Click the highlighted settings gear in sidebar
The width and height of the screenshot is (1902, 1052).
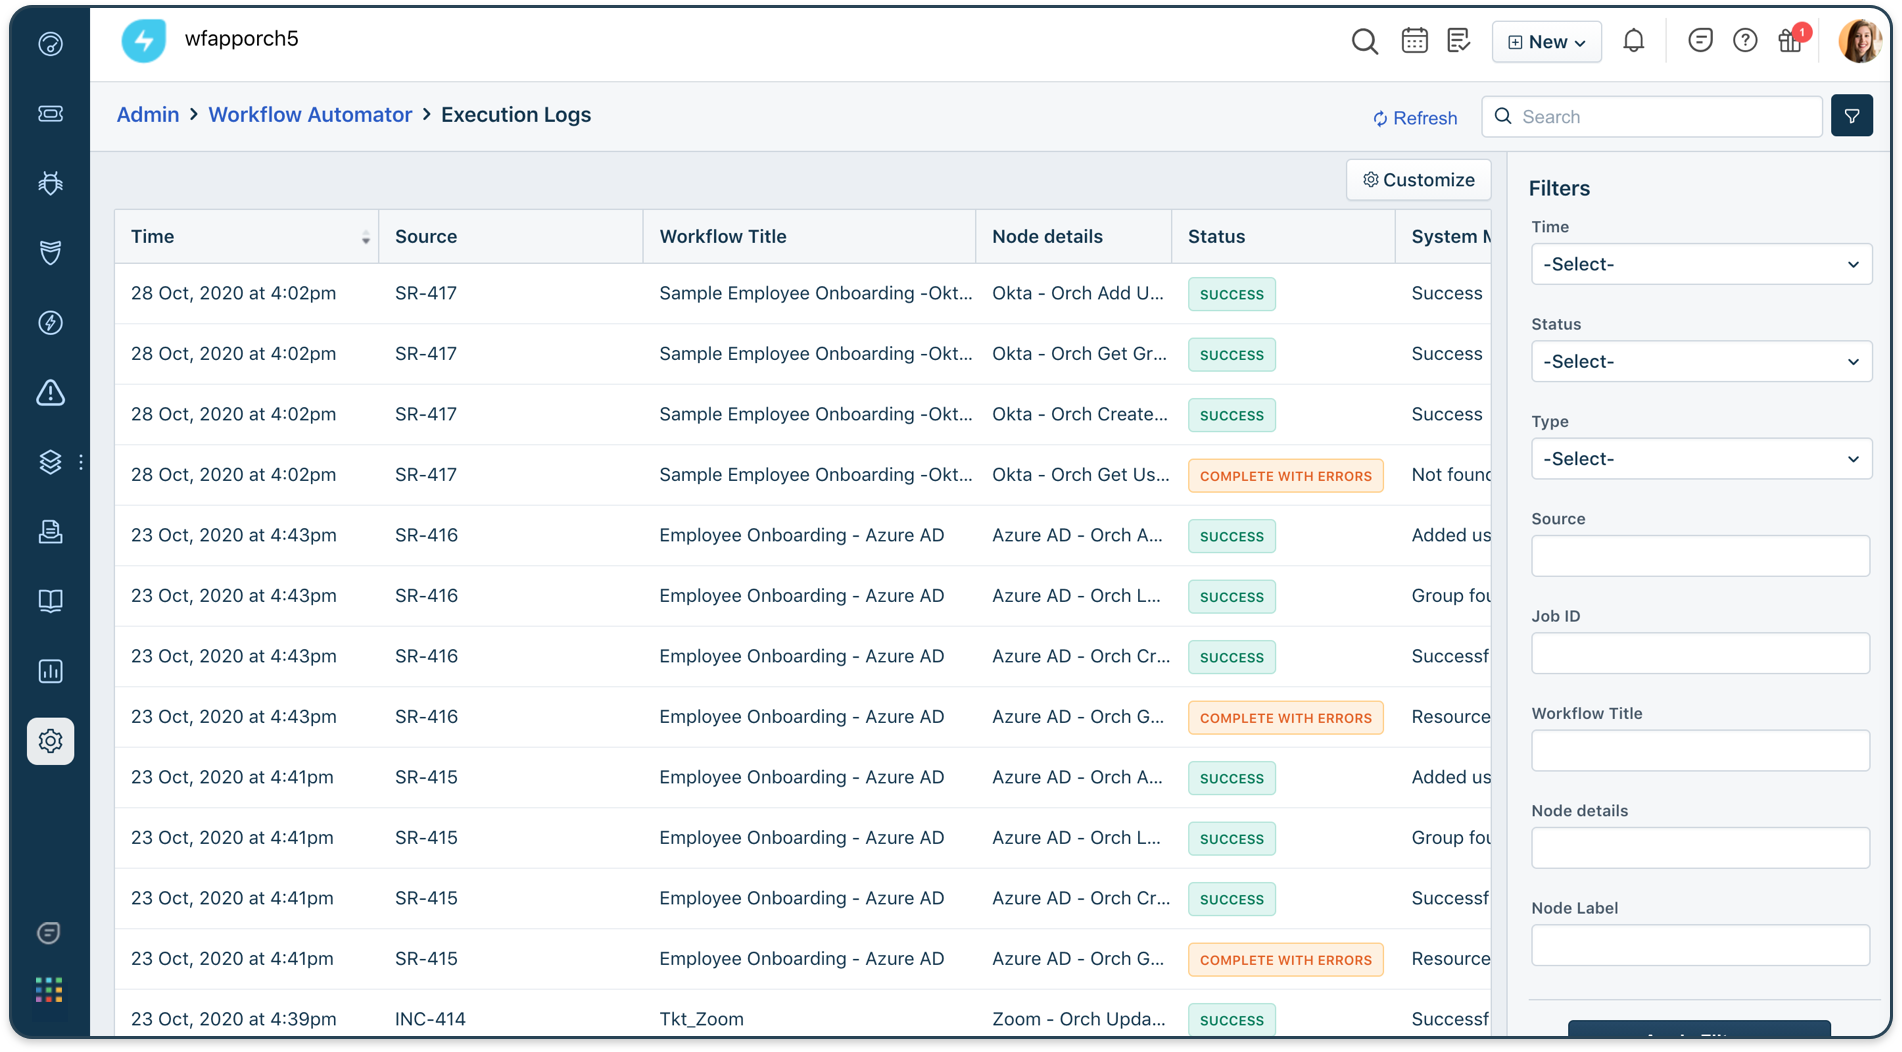click(x=50, y=741)
